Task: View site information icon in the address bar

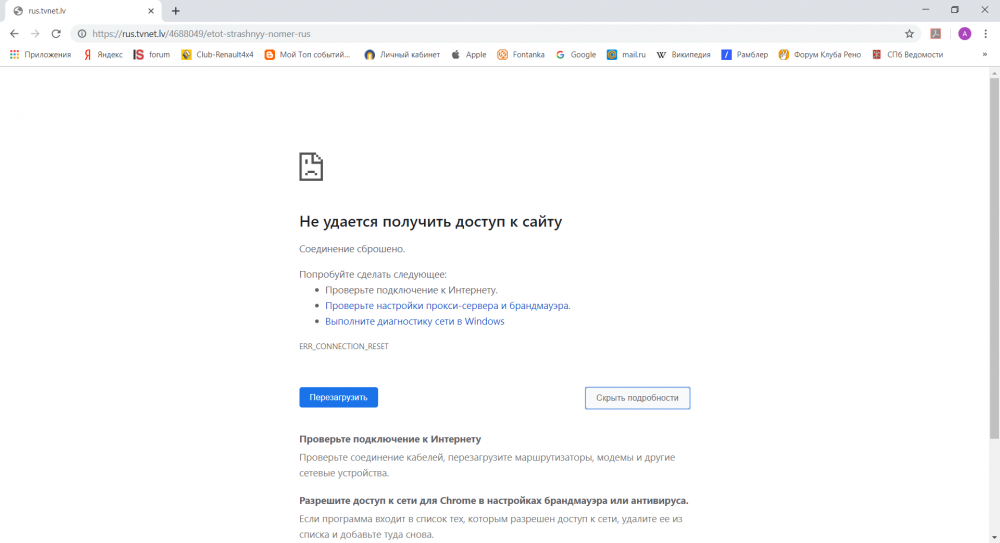Action: coord(82,34)
